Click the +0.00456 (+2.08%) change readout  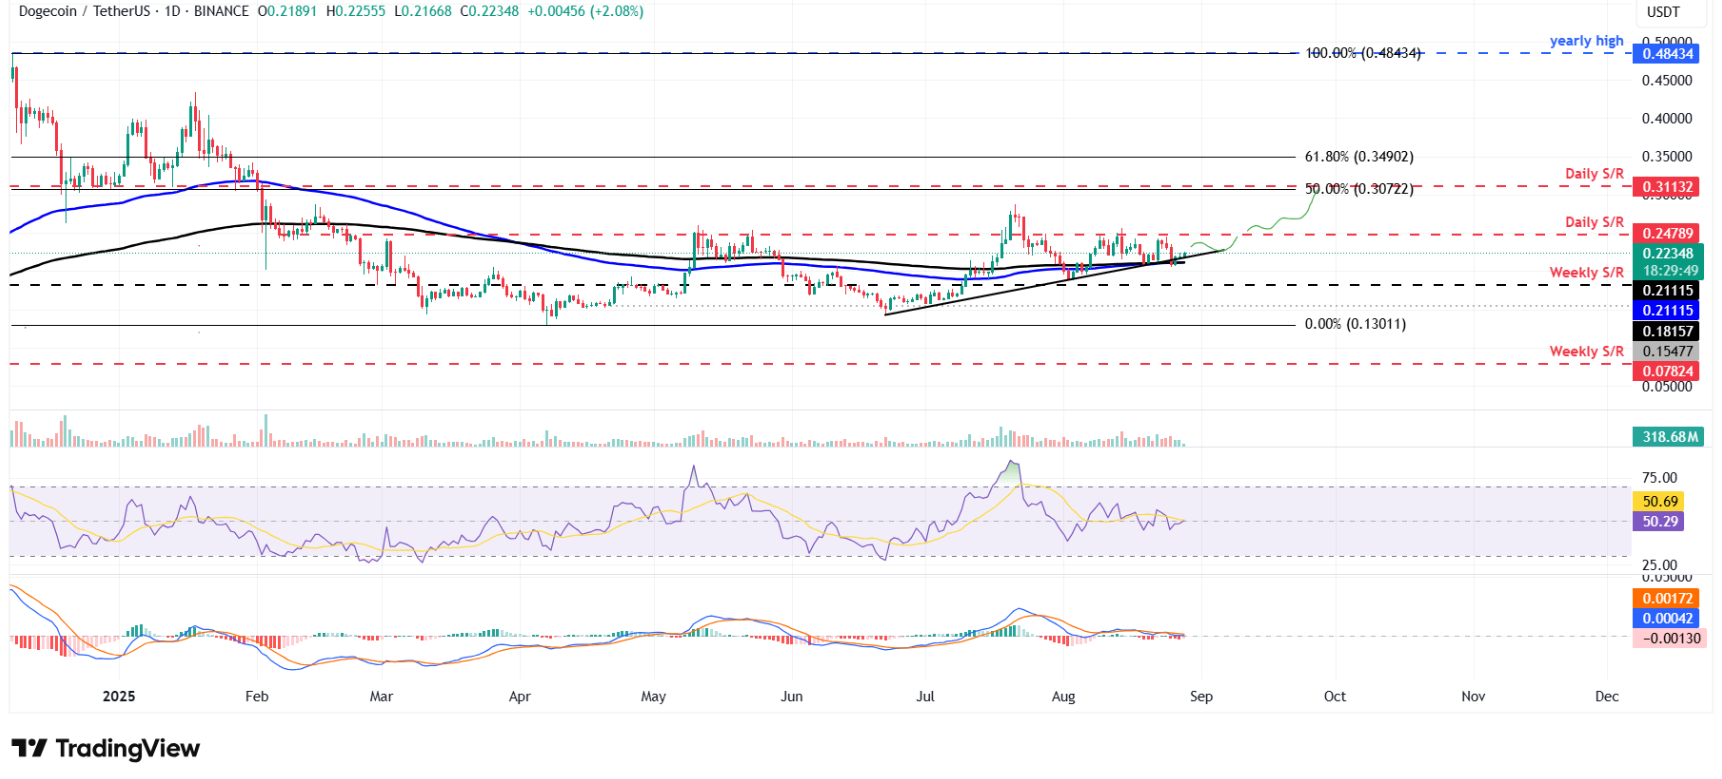pos(586,11)
